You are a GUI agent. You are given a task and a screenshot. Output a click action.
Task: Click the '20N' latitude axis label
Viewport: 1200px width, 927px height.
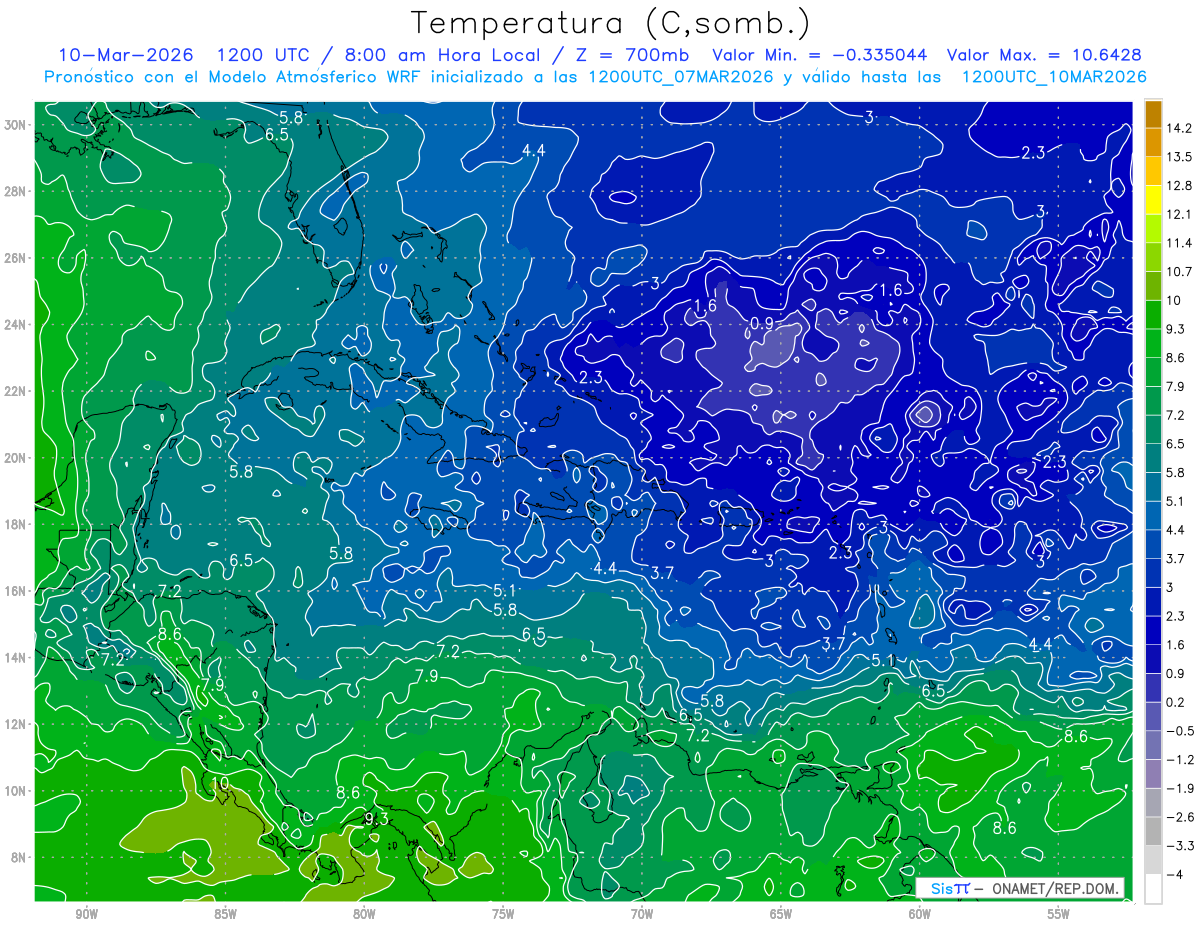[x=17, y=458]
